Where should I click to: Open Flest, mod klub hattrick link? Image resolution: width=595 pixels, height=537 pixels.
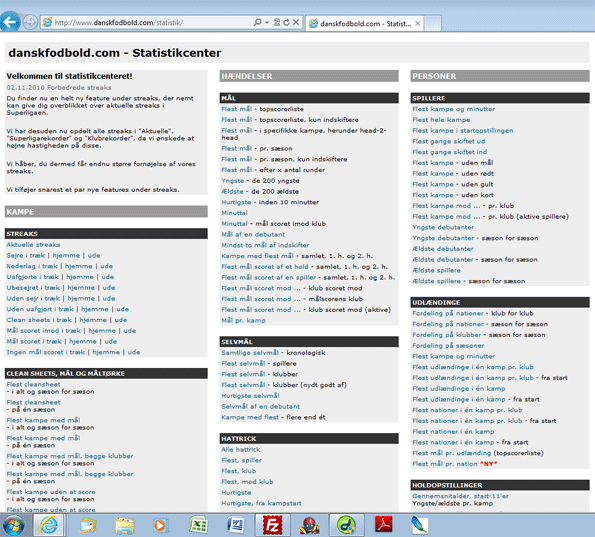[247, 482]
